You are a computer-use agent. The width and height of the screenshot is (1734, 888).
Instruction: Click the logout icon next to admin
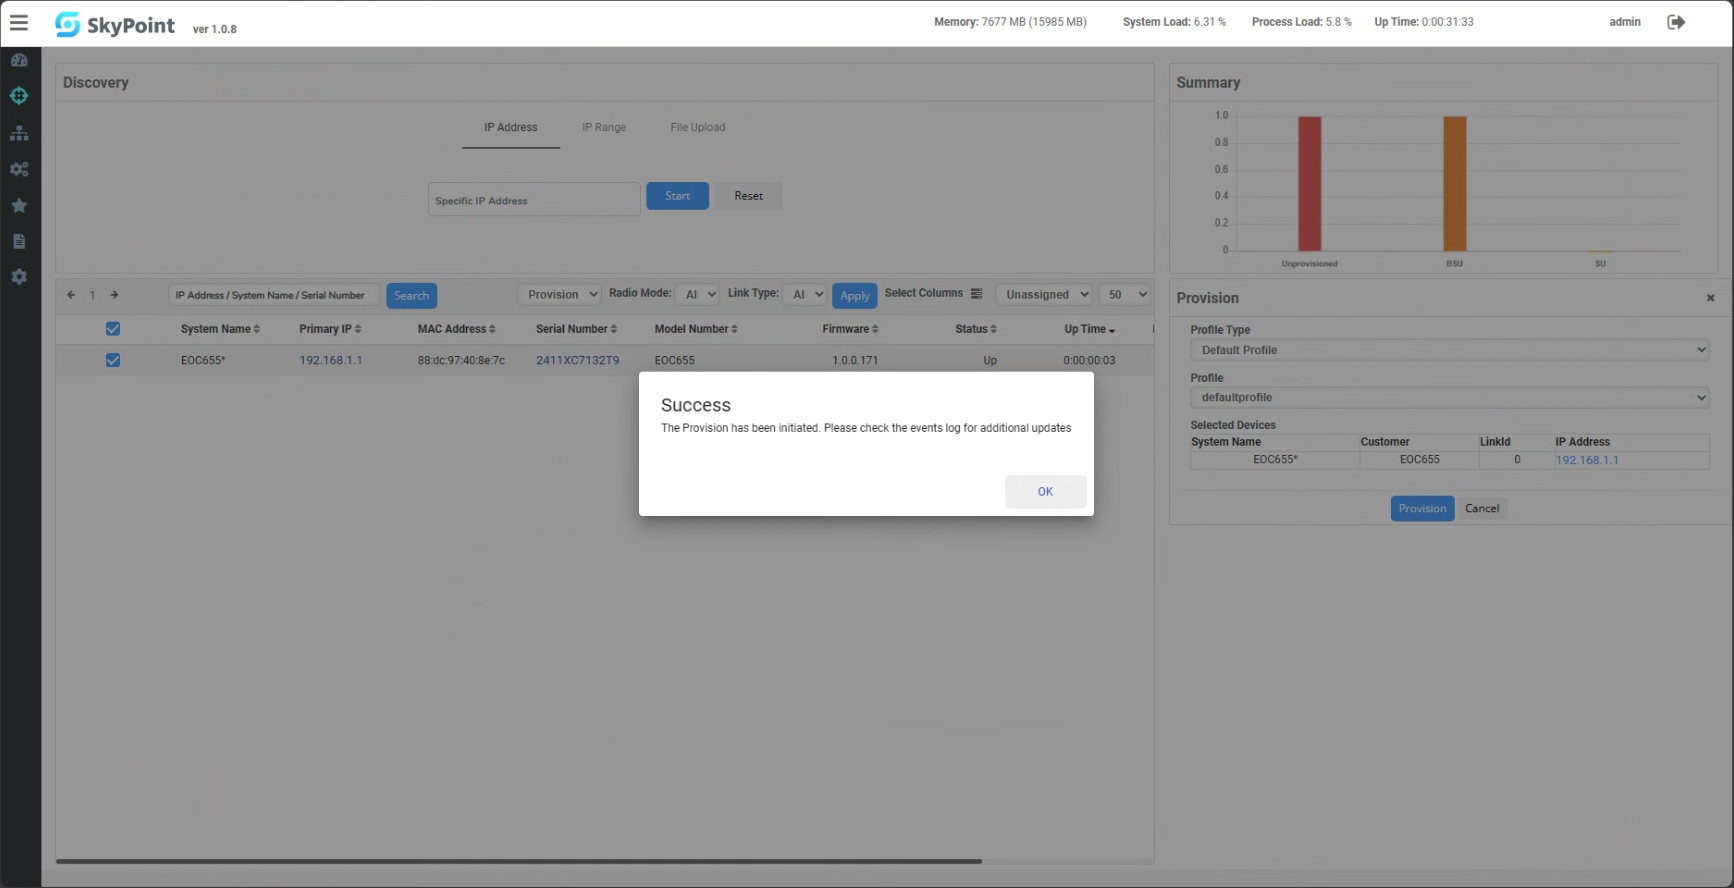[1676, 22]
